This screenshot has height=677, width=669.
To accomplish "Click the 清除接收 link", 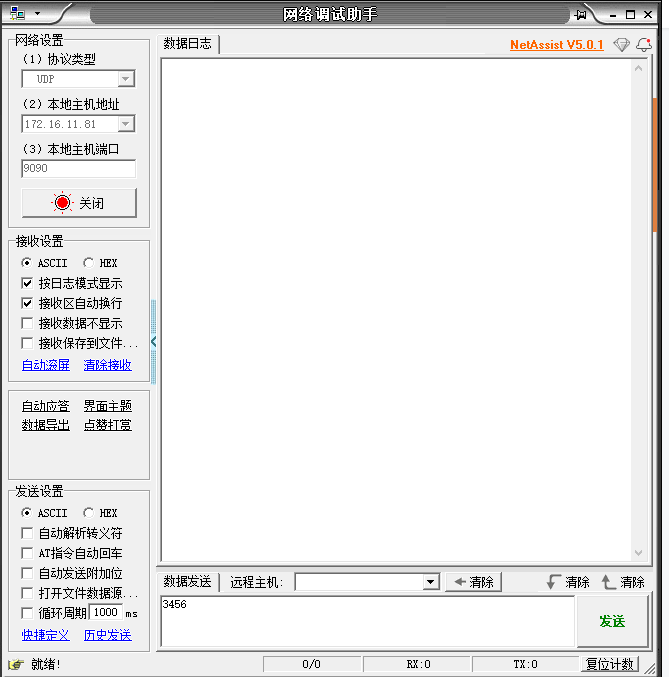I will 107,365.
